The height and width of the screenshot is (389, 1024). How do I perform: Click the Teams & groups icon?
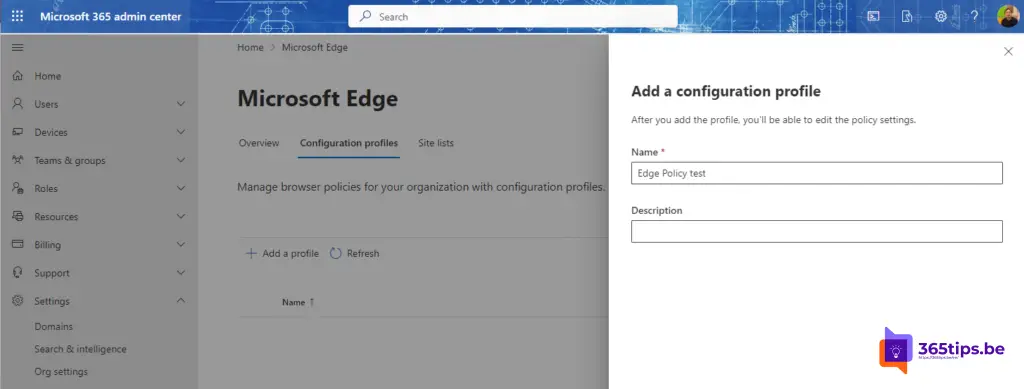tap(18, 160)
